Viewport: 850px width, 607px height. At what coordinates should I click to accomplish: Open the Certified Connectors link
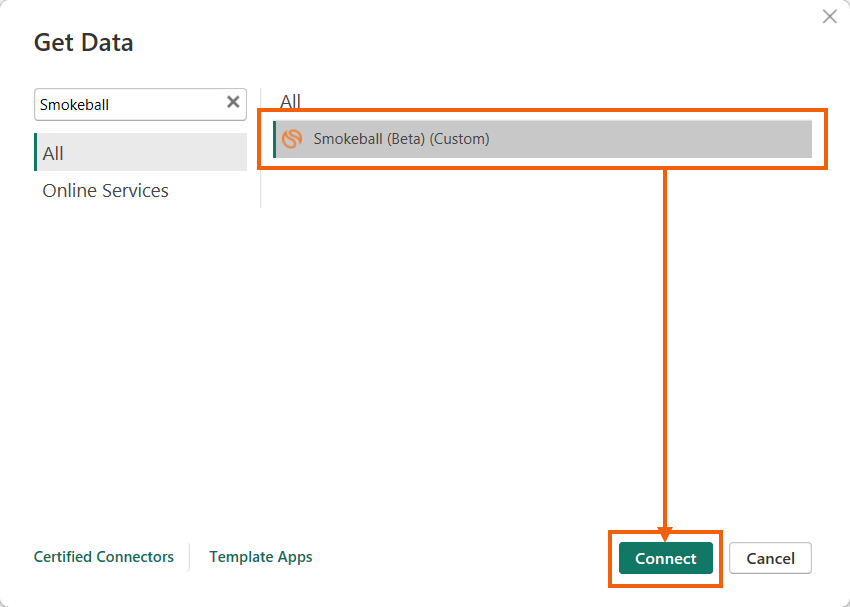tap(104, 557)
